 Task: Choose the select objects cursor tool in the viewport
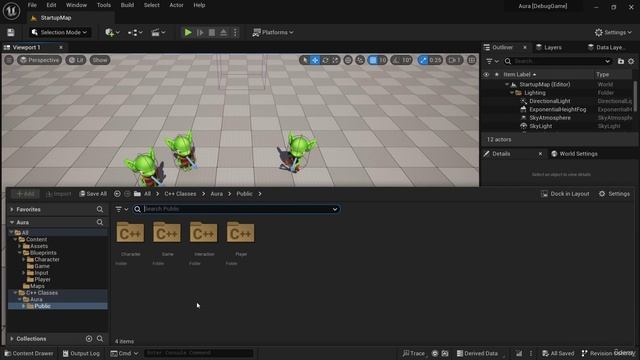point(304,60)
